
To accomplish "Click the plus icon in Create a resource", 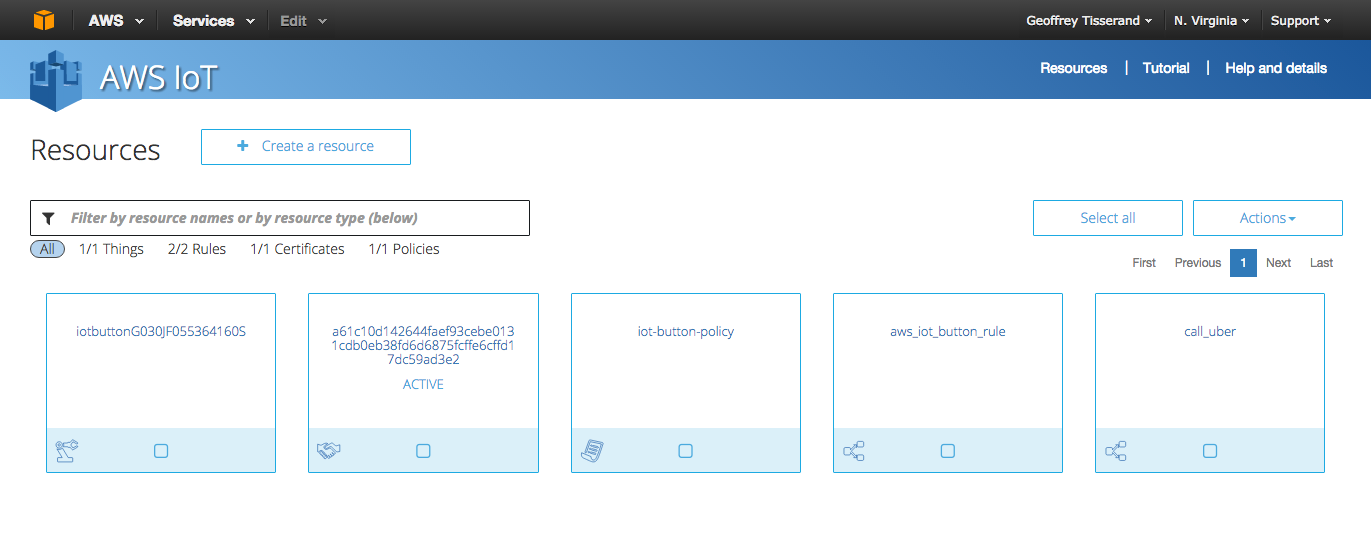I will pyautogui.click(x=243, y=146).
